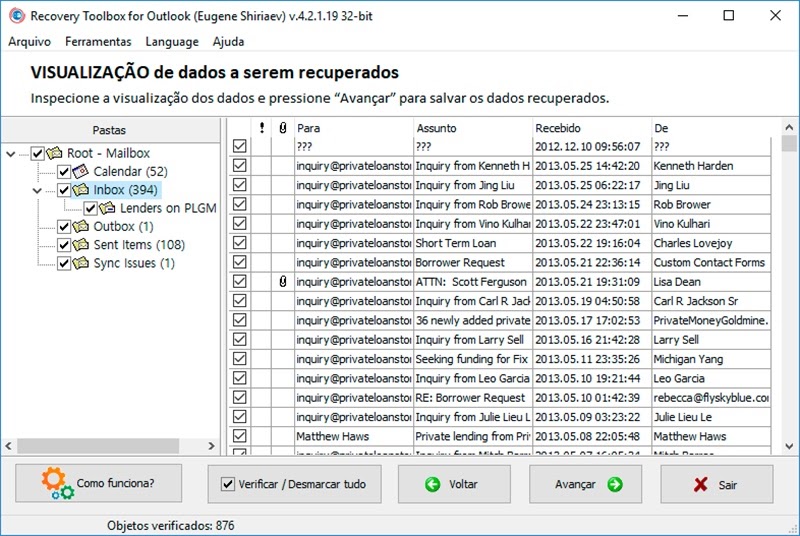Click the message list scroll up arrow
Image resolution: width=800 pixels, height=536 pixels.
tap(789, 127)
